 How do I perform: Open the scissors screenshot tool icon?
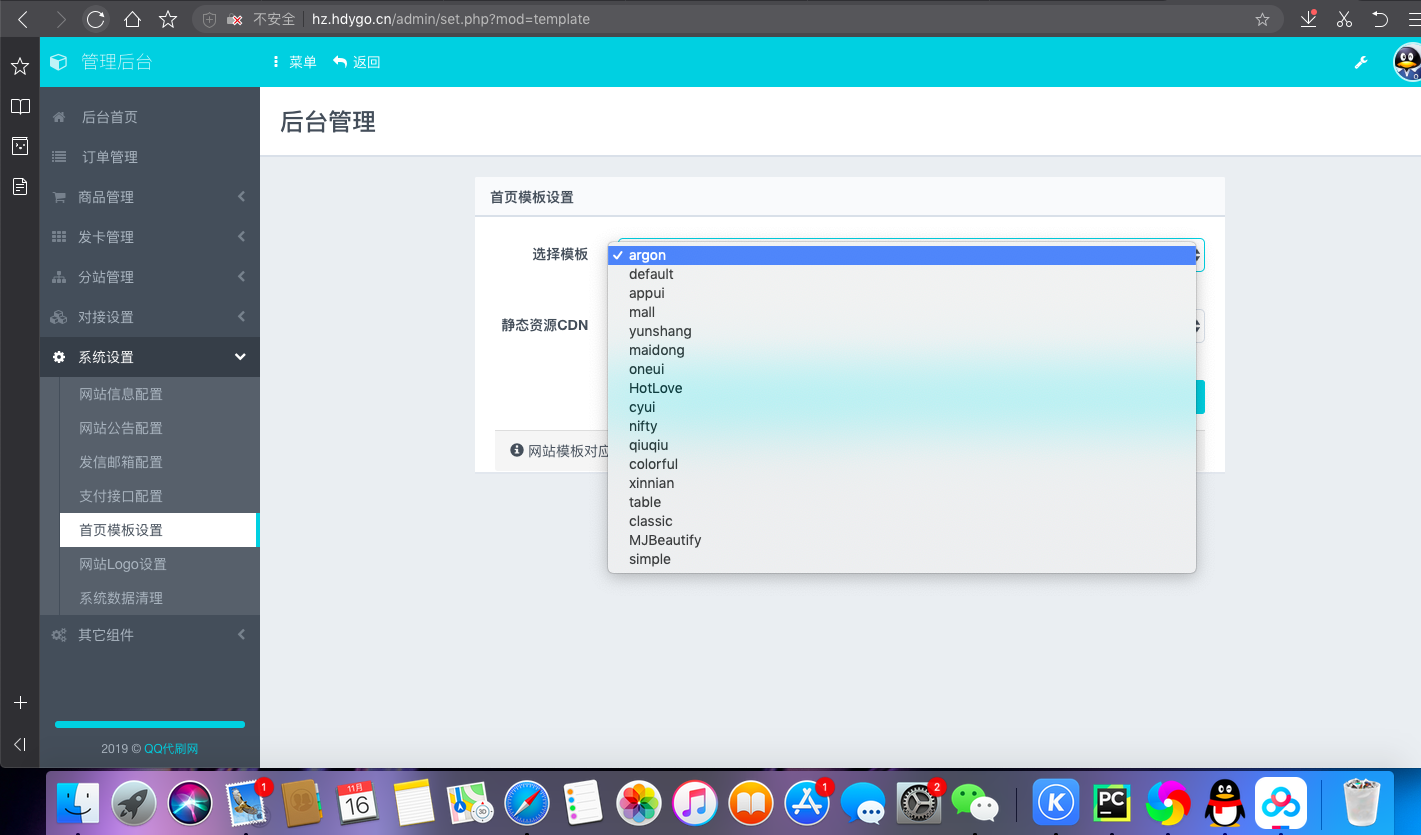coord(1343,19)
